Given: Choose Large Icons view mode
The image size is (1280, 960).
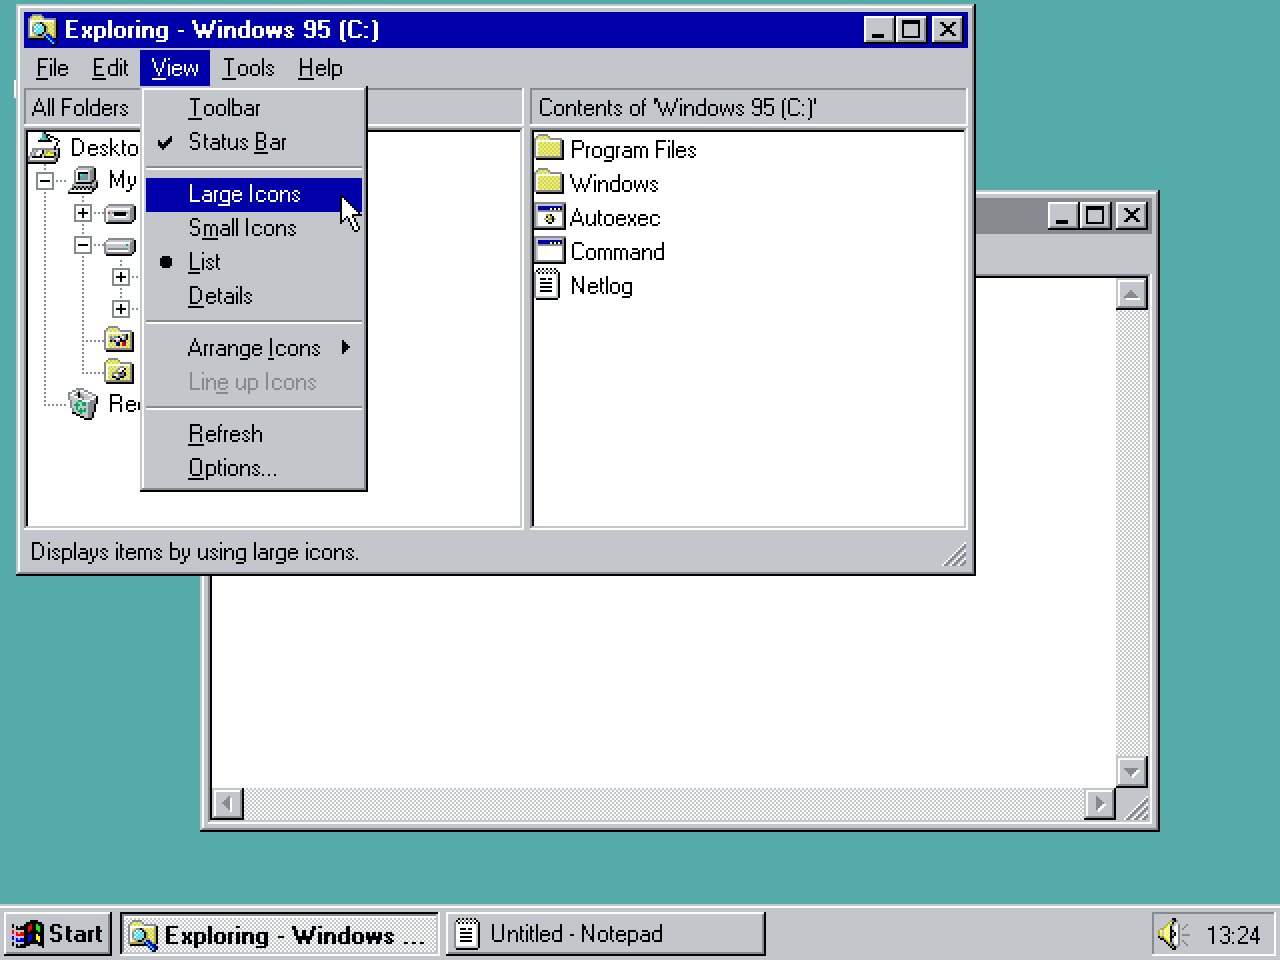Looking at the screenshot, I should [254, 194].
